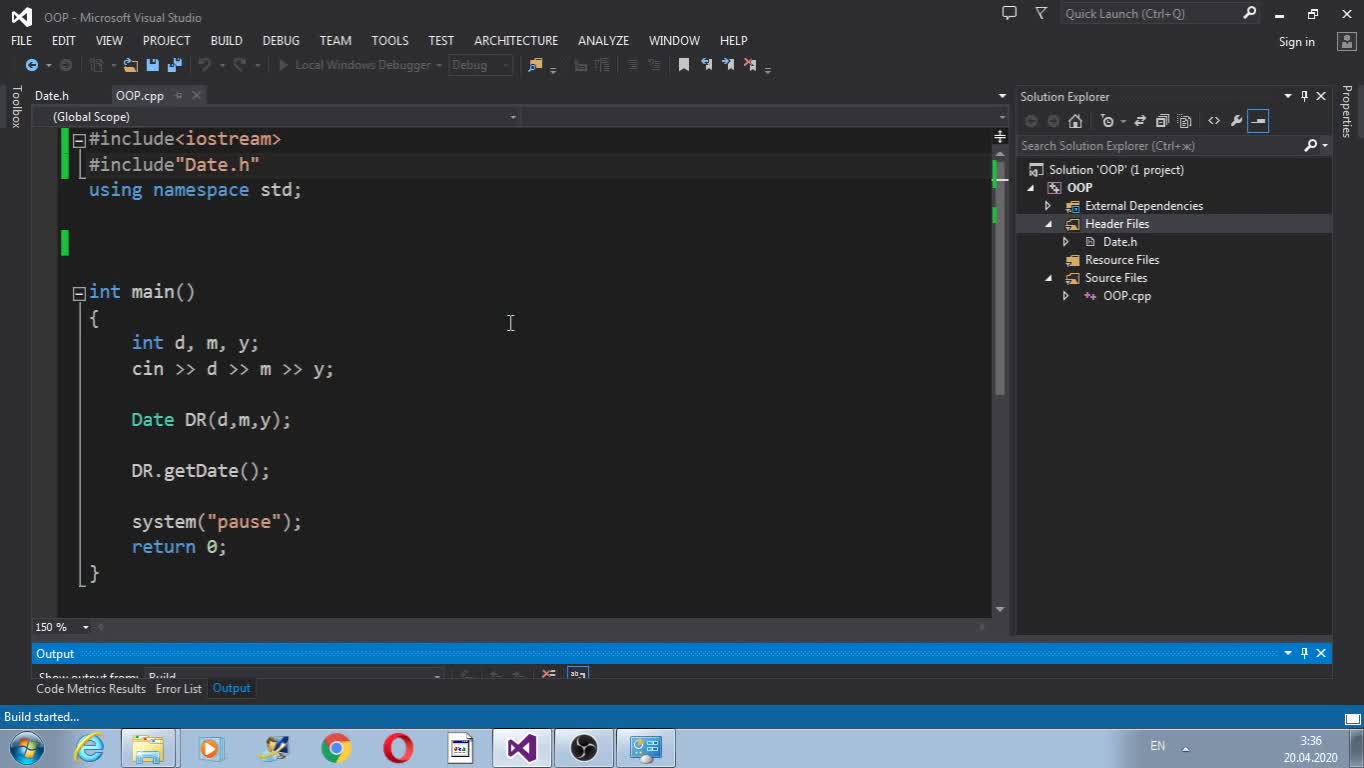Collapse the Header Files folder
This screenshot has width=1364, height=768.
pos(1048,224)
